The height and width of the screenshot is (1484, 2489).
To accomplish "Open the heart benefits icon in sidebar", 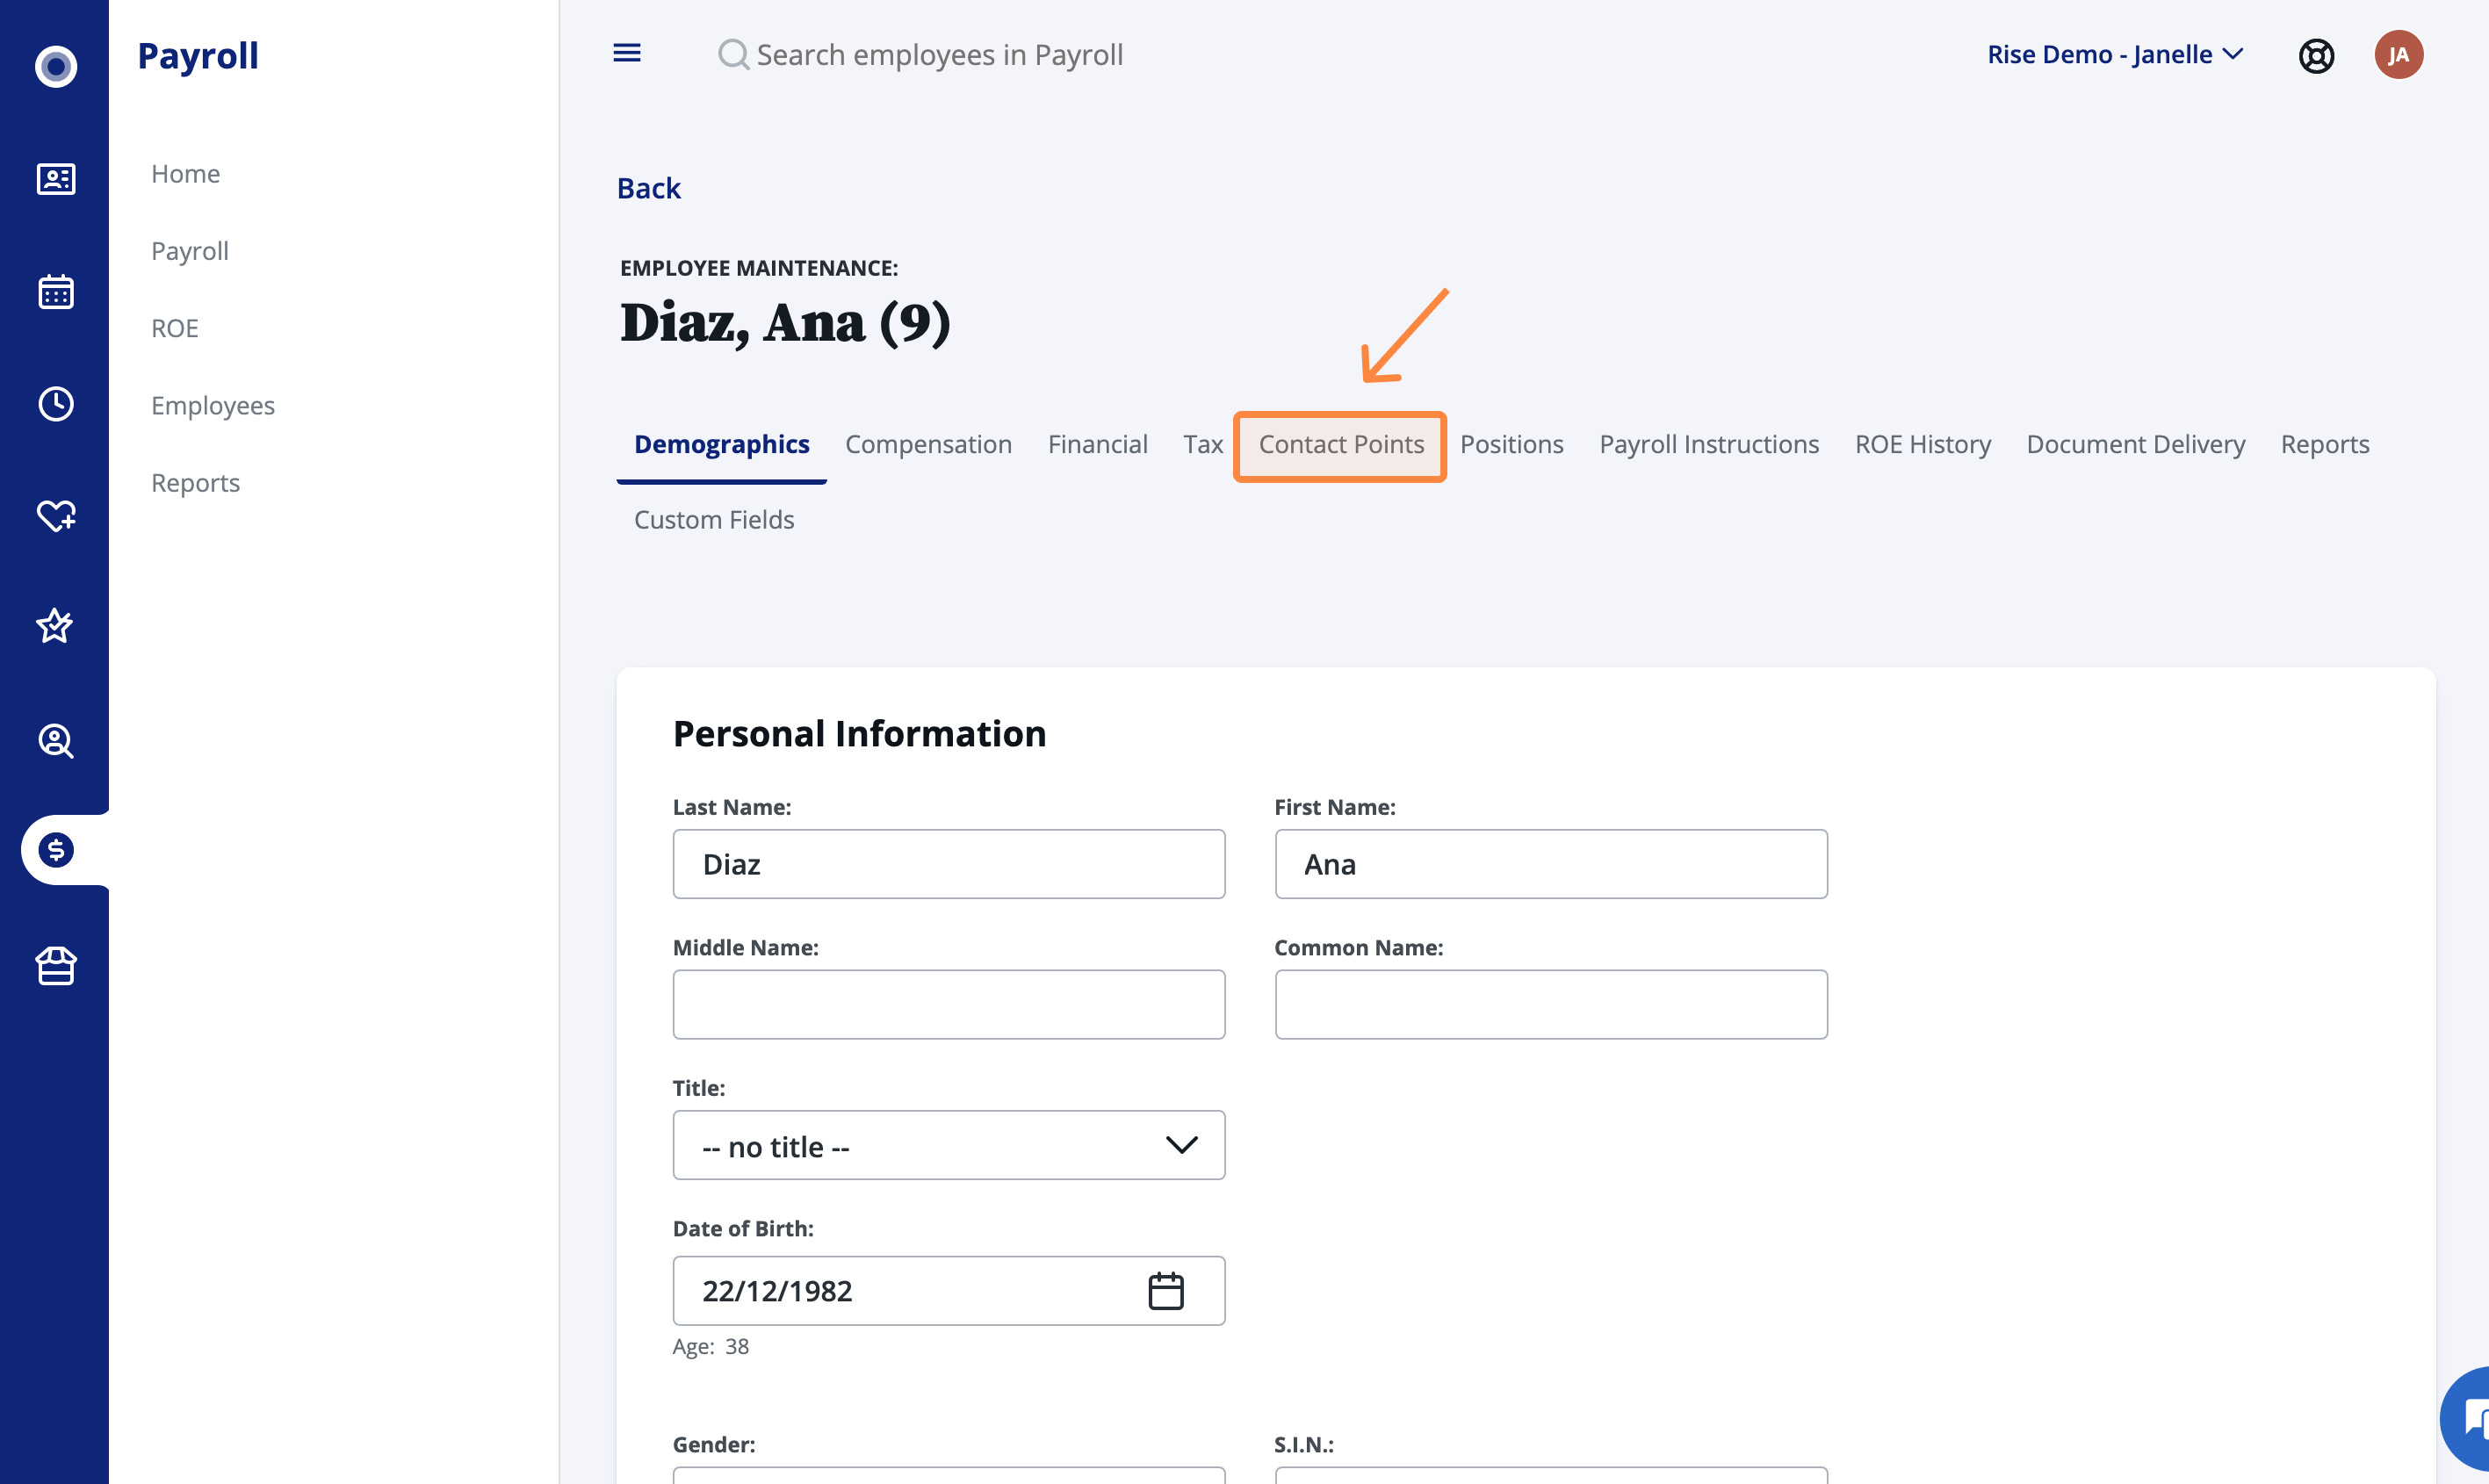I will pos(56,515).
